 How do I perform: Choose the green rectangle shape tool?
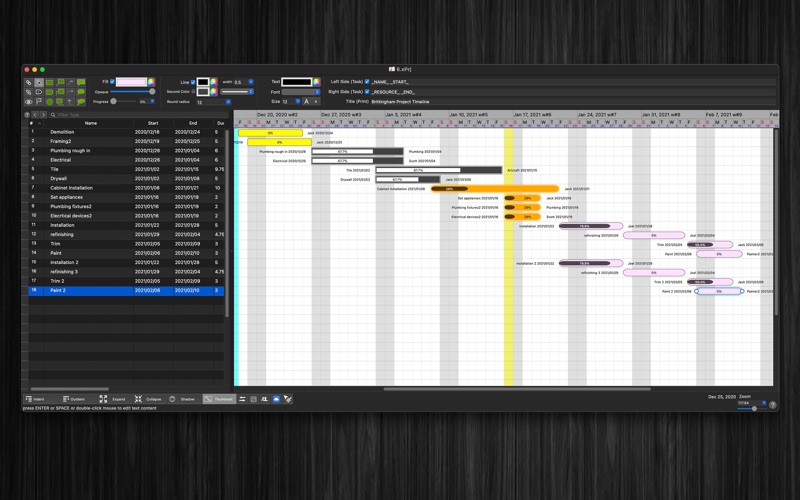[x=49, y=82]
